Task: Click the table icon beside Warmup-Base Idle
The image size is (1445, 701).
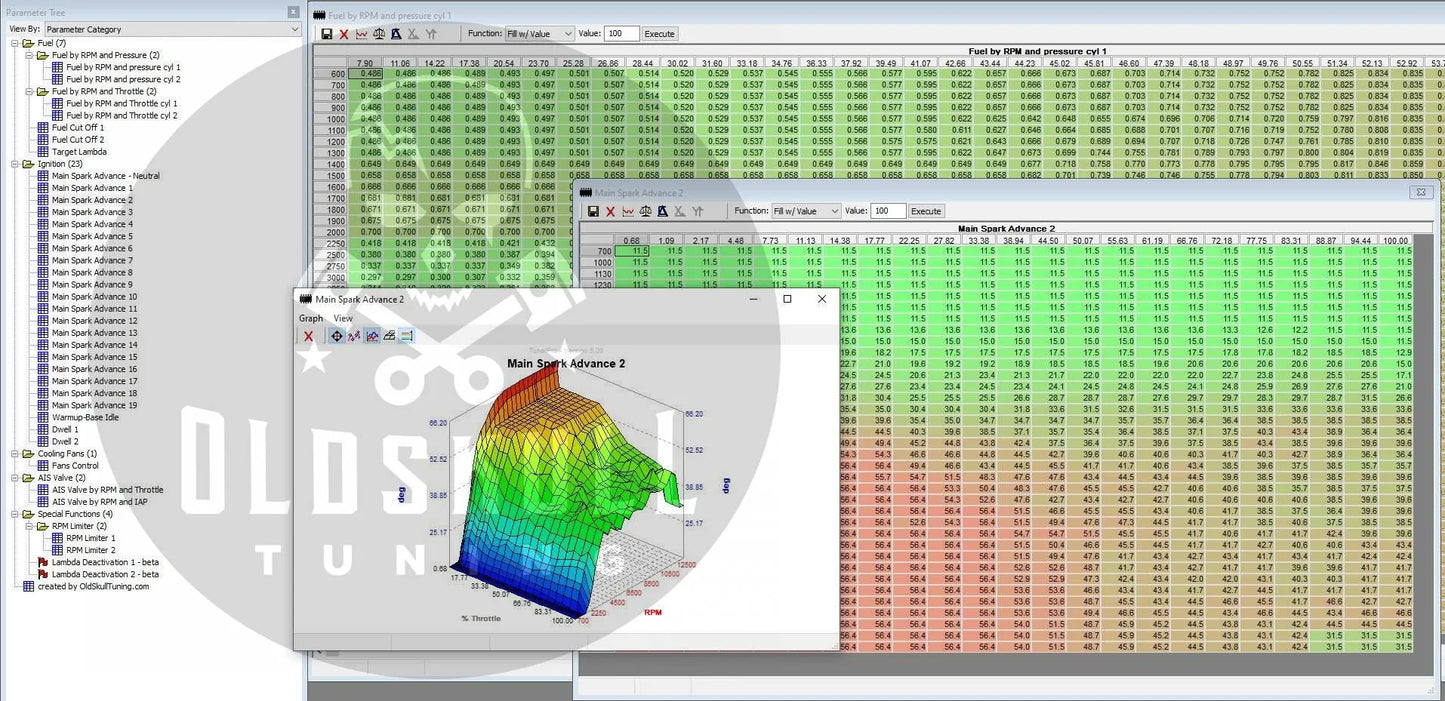Action: tap(43, 417)
